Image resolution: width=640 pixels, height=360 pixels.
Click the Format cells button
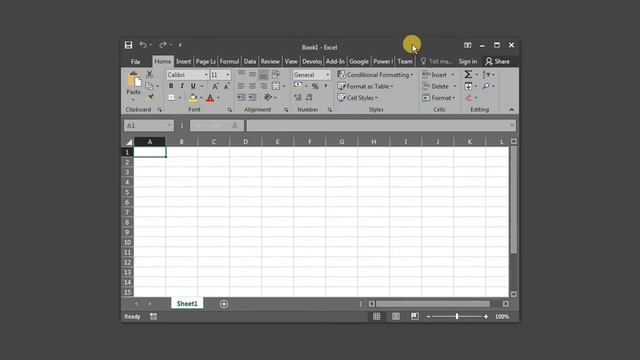[439, 98]
